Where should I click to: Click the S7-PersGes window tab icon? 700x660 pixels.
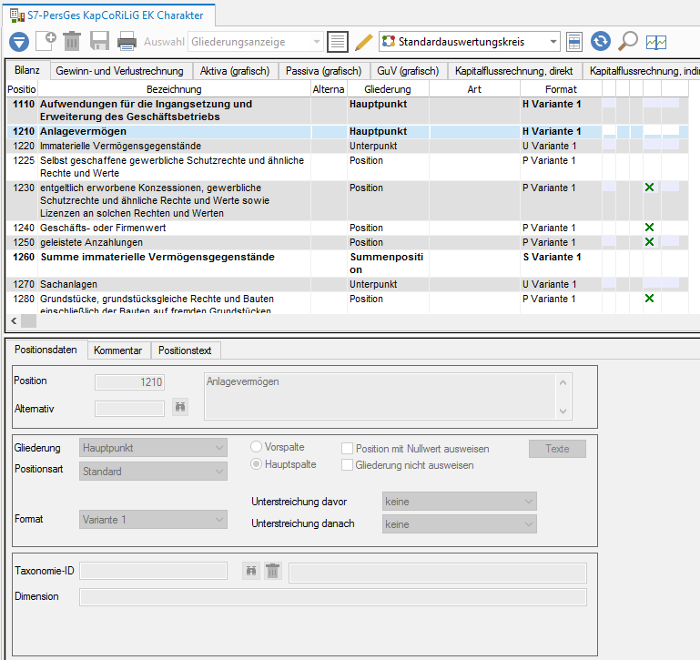[x=17, y=15]
